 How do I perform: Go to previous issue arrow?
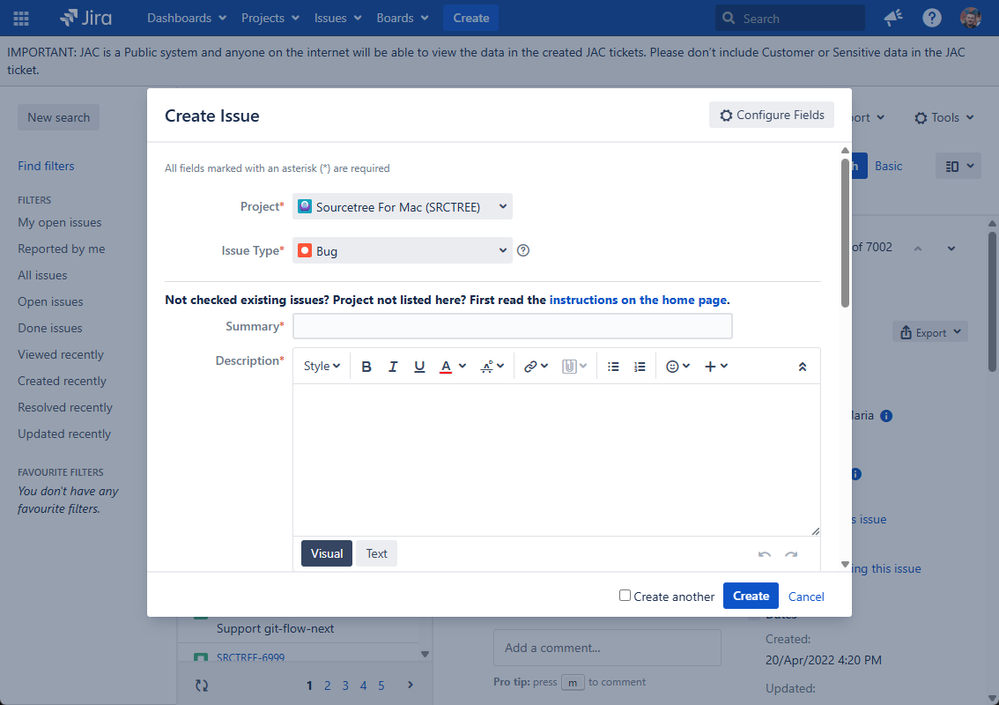[x=918, y=248]
